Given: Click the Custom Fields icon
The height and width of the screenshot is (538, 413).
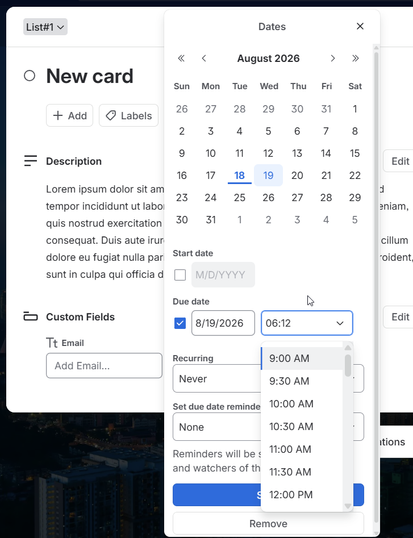Looking at the screenshot, I should point(30,316).
